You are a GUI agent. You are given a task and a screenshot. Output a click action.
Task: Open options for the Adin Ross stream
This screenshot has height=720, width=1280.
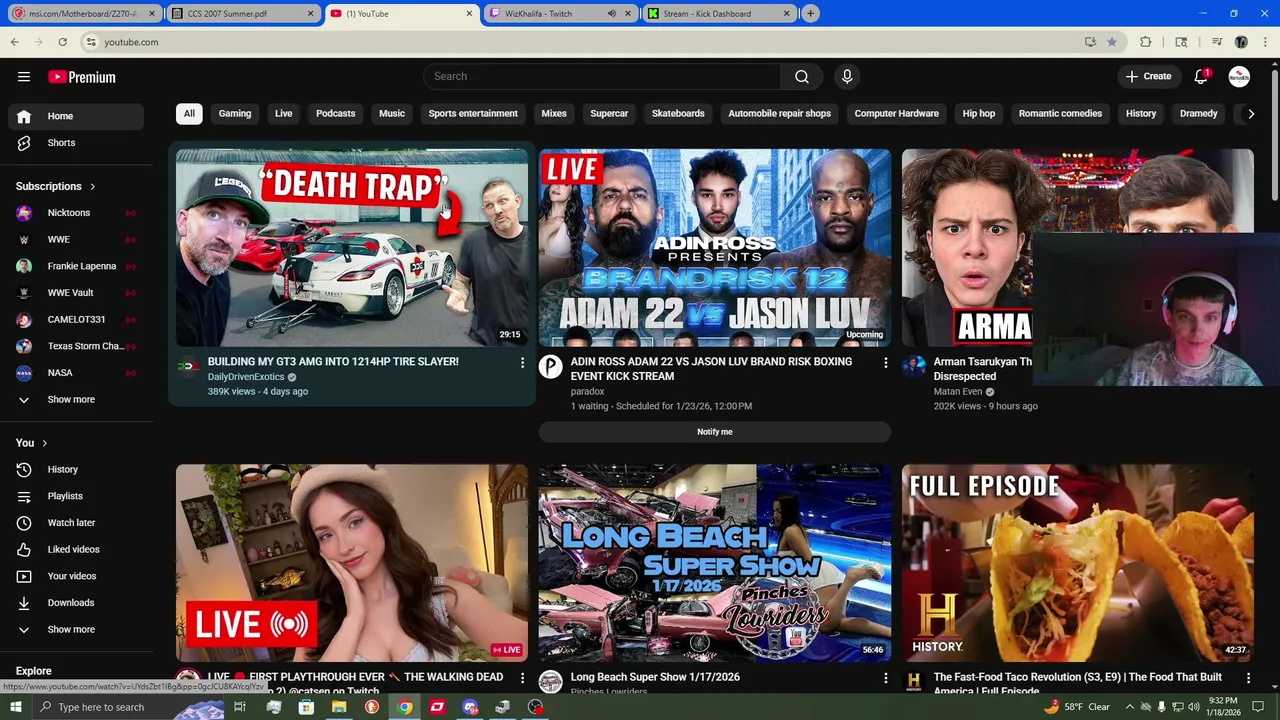885,363
